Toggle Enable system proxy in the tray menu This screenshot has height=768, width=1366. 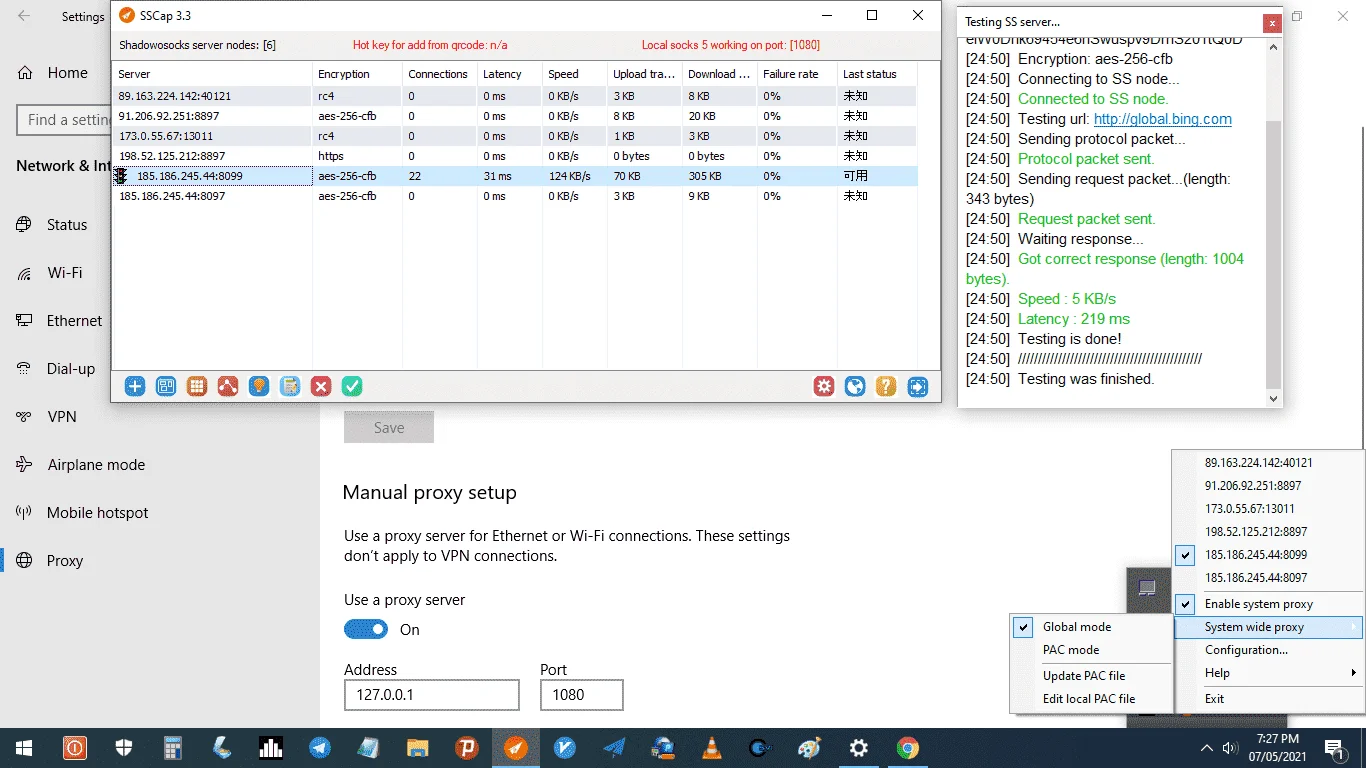point(1268,604)
